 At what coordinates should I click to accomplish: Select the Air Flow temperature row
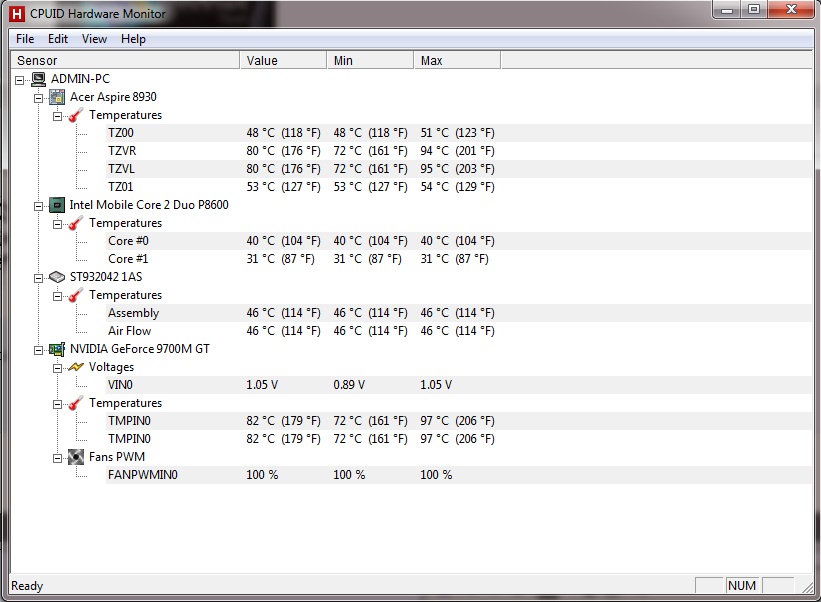459,331
